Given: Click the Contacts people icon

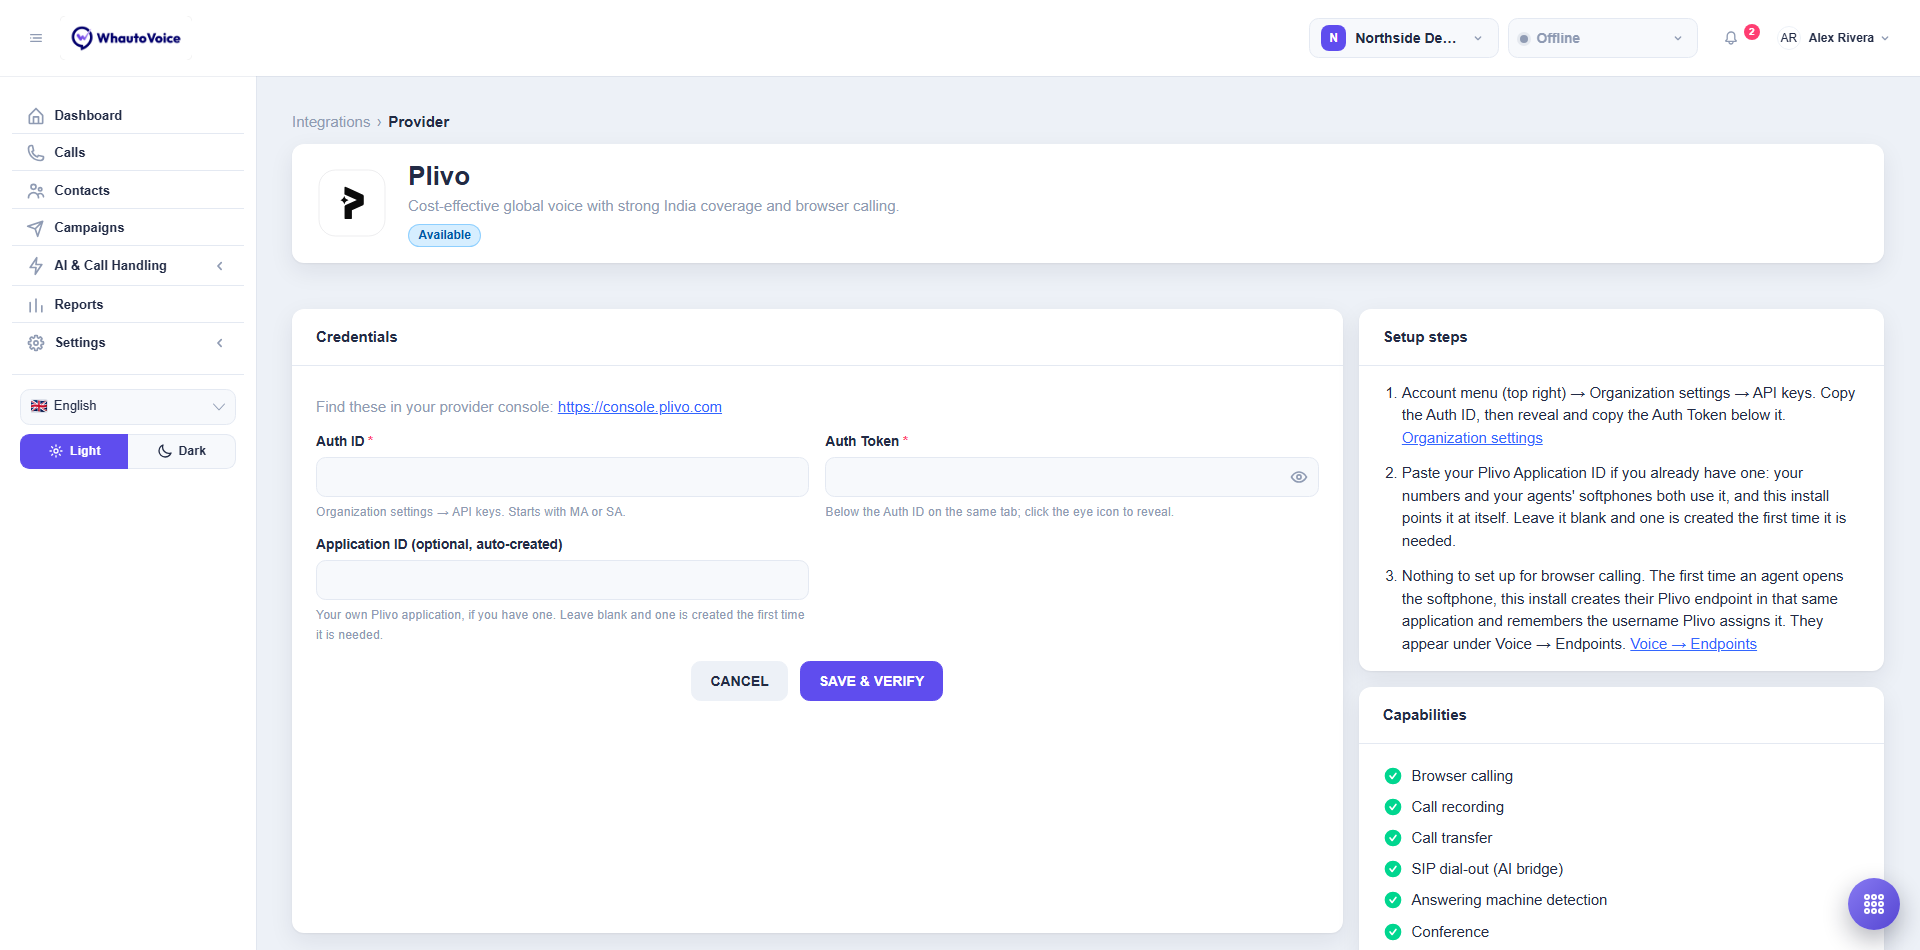Looking at the screenshot, I should coord(36,191).
